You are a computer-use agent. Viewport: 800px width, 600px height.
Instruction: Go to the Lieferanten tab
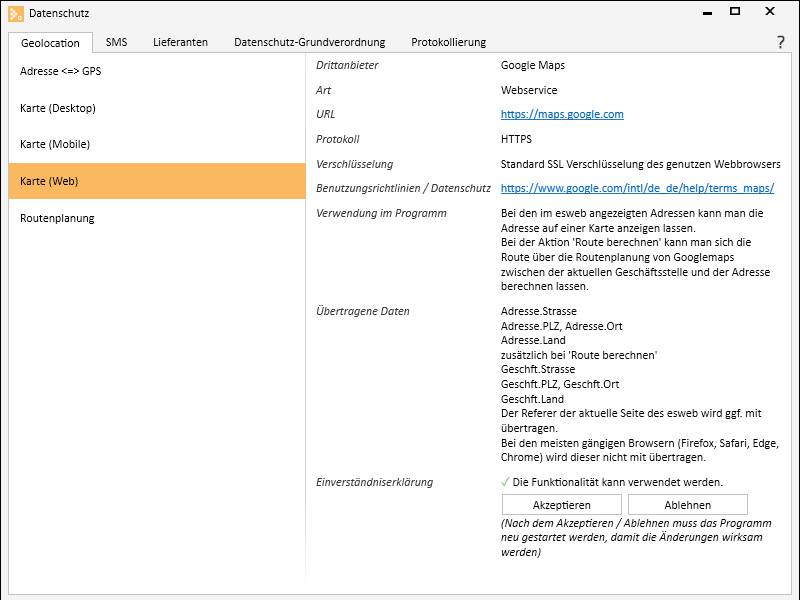(x=181, y=42)
